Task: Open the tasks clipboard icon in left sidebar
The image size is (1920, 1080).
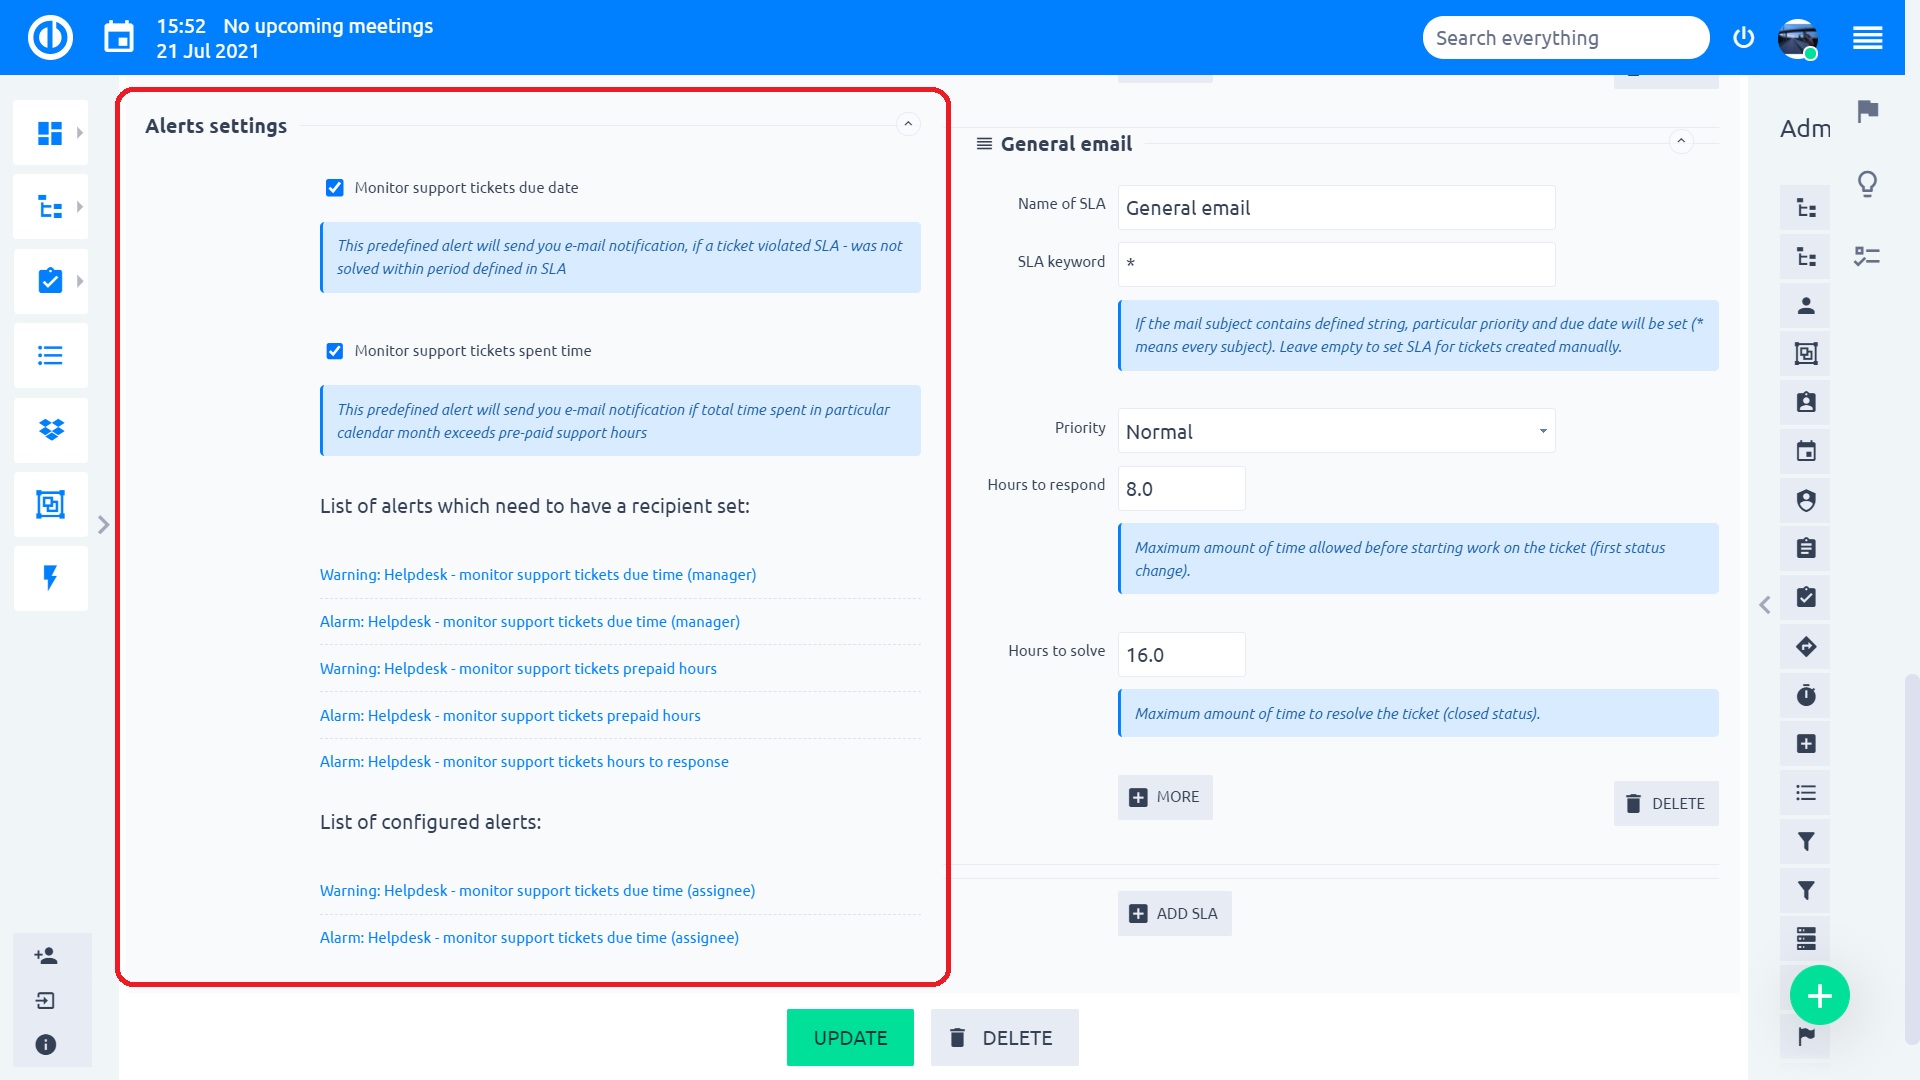Action: coord(50,281)
